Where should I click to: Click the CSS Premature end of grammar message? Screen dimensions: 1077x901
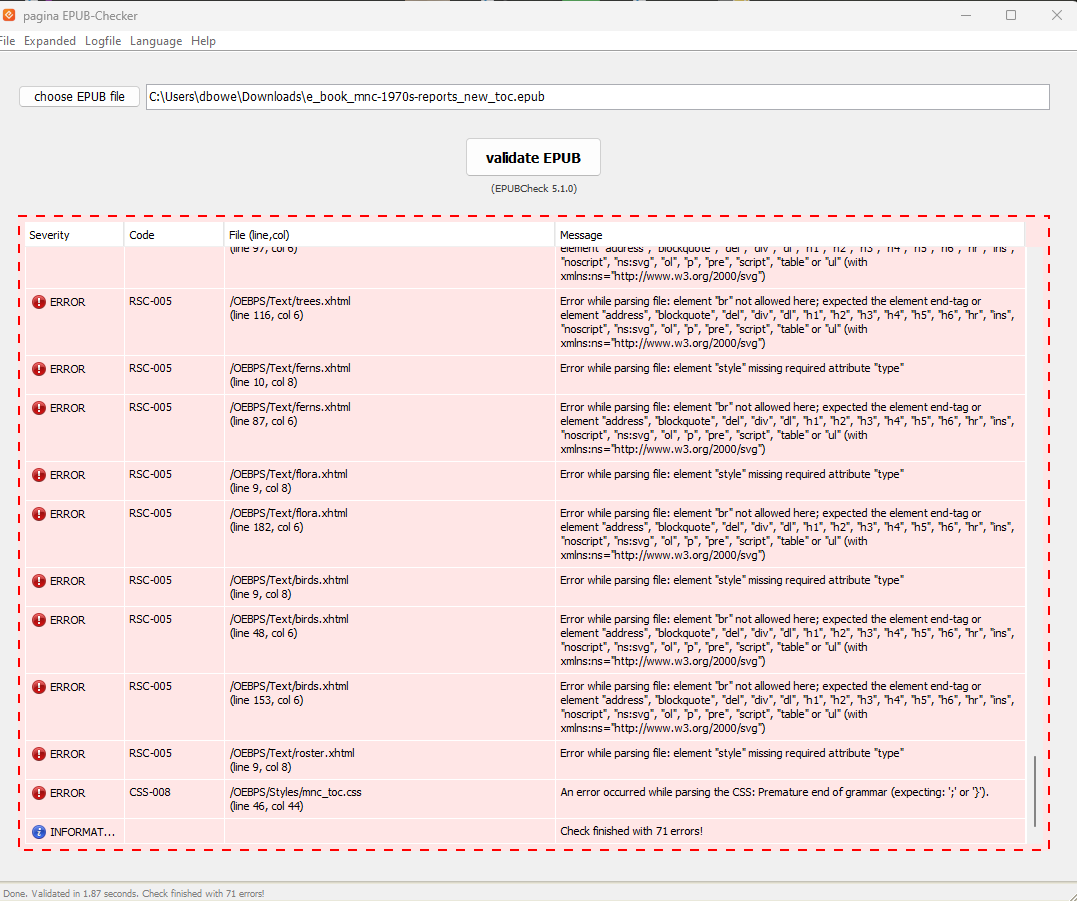pyautogui.click(x=774, y=792)
